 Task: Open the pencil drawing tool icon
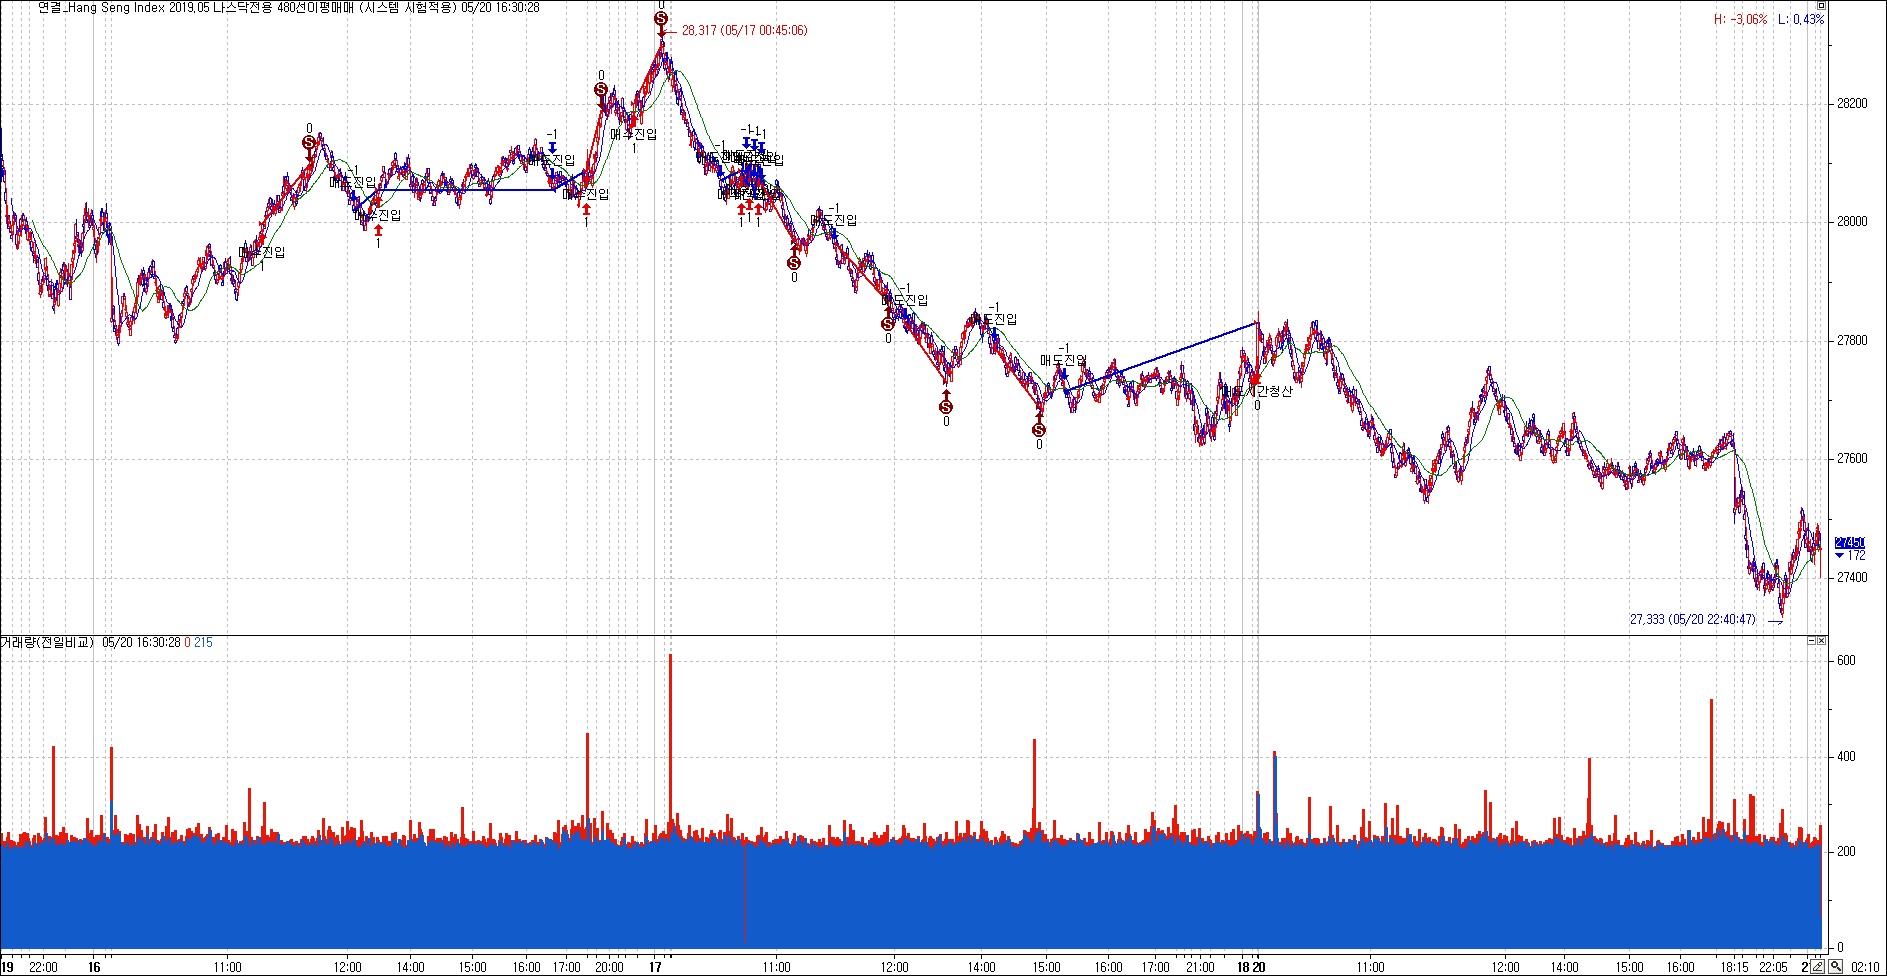pos(1819,967)
